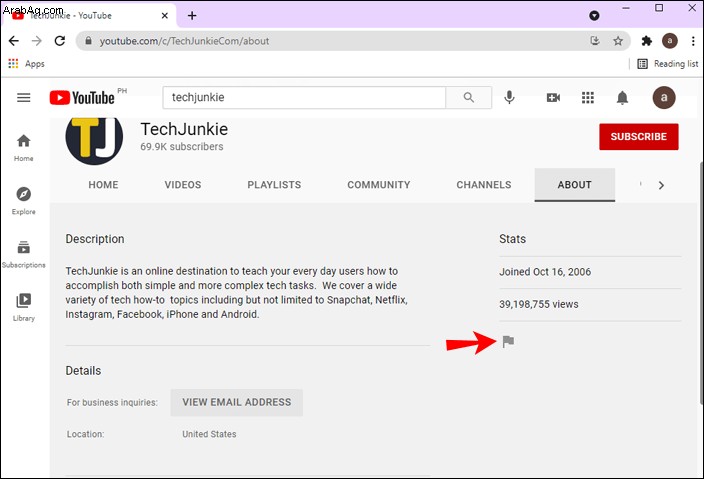The height and width of the screenshot is (479, 704).
Task: Select the ABOUT tab
Action: tap(574, 185)
